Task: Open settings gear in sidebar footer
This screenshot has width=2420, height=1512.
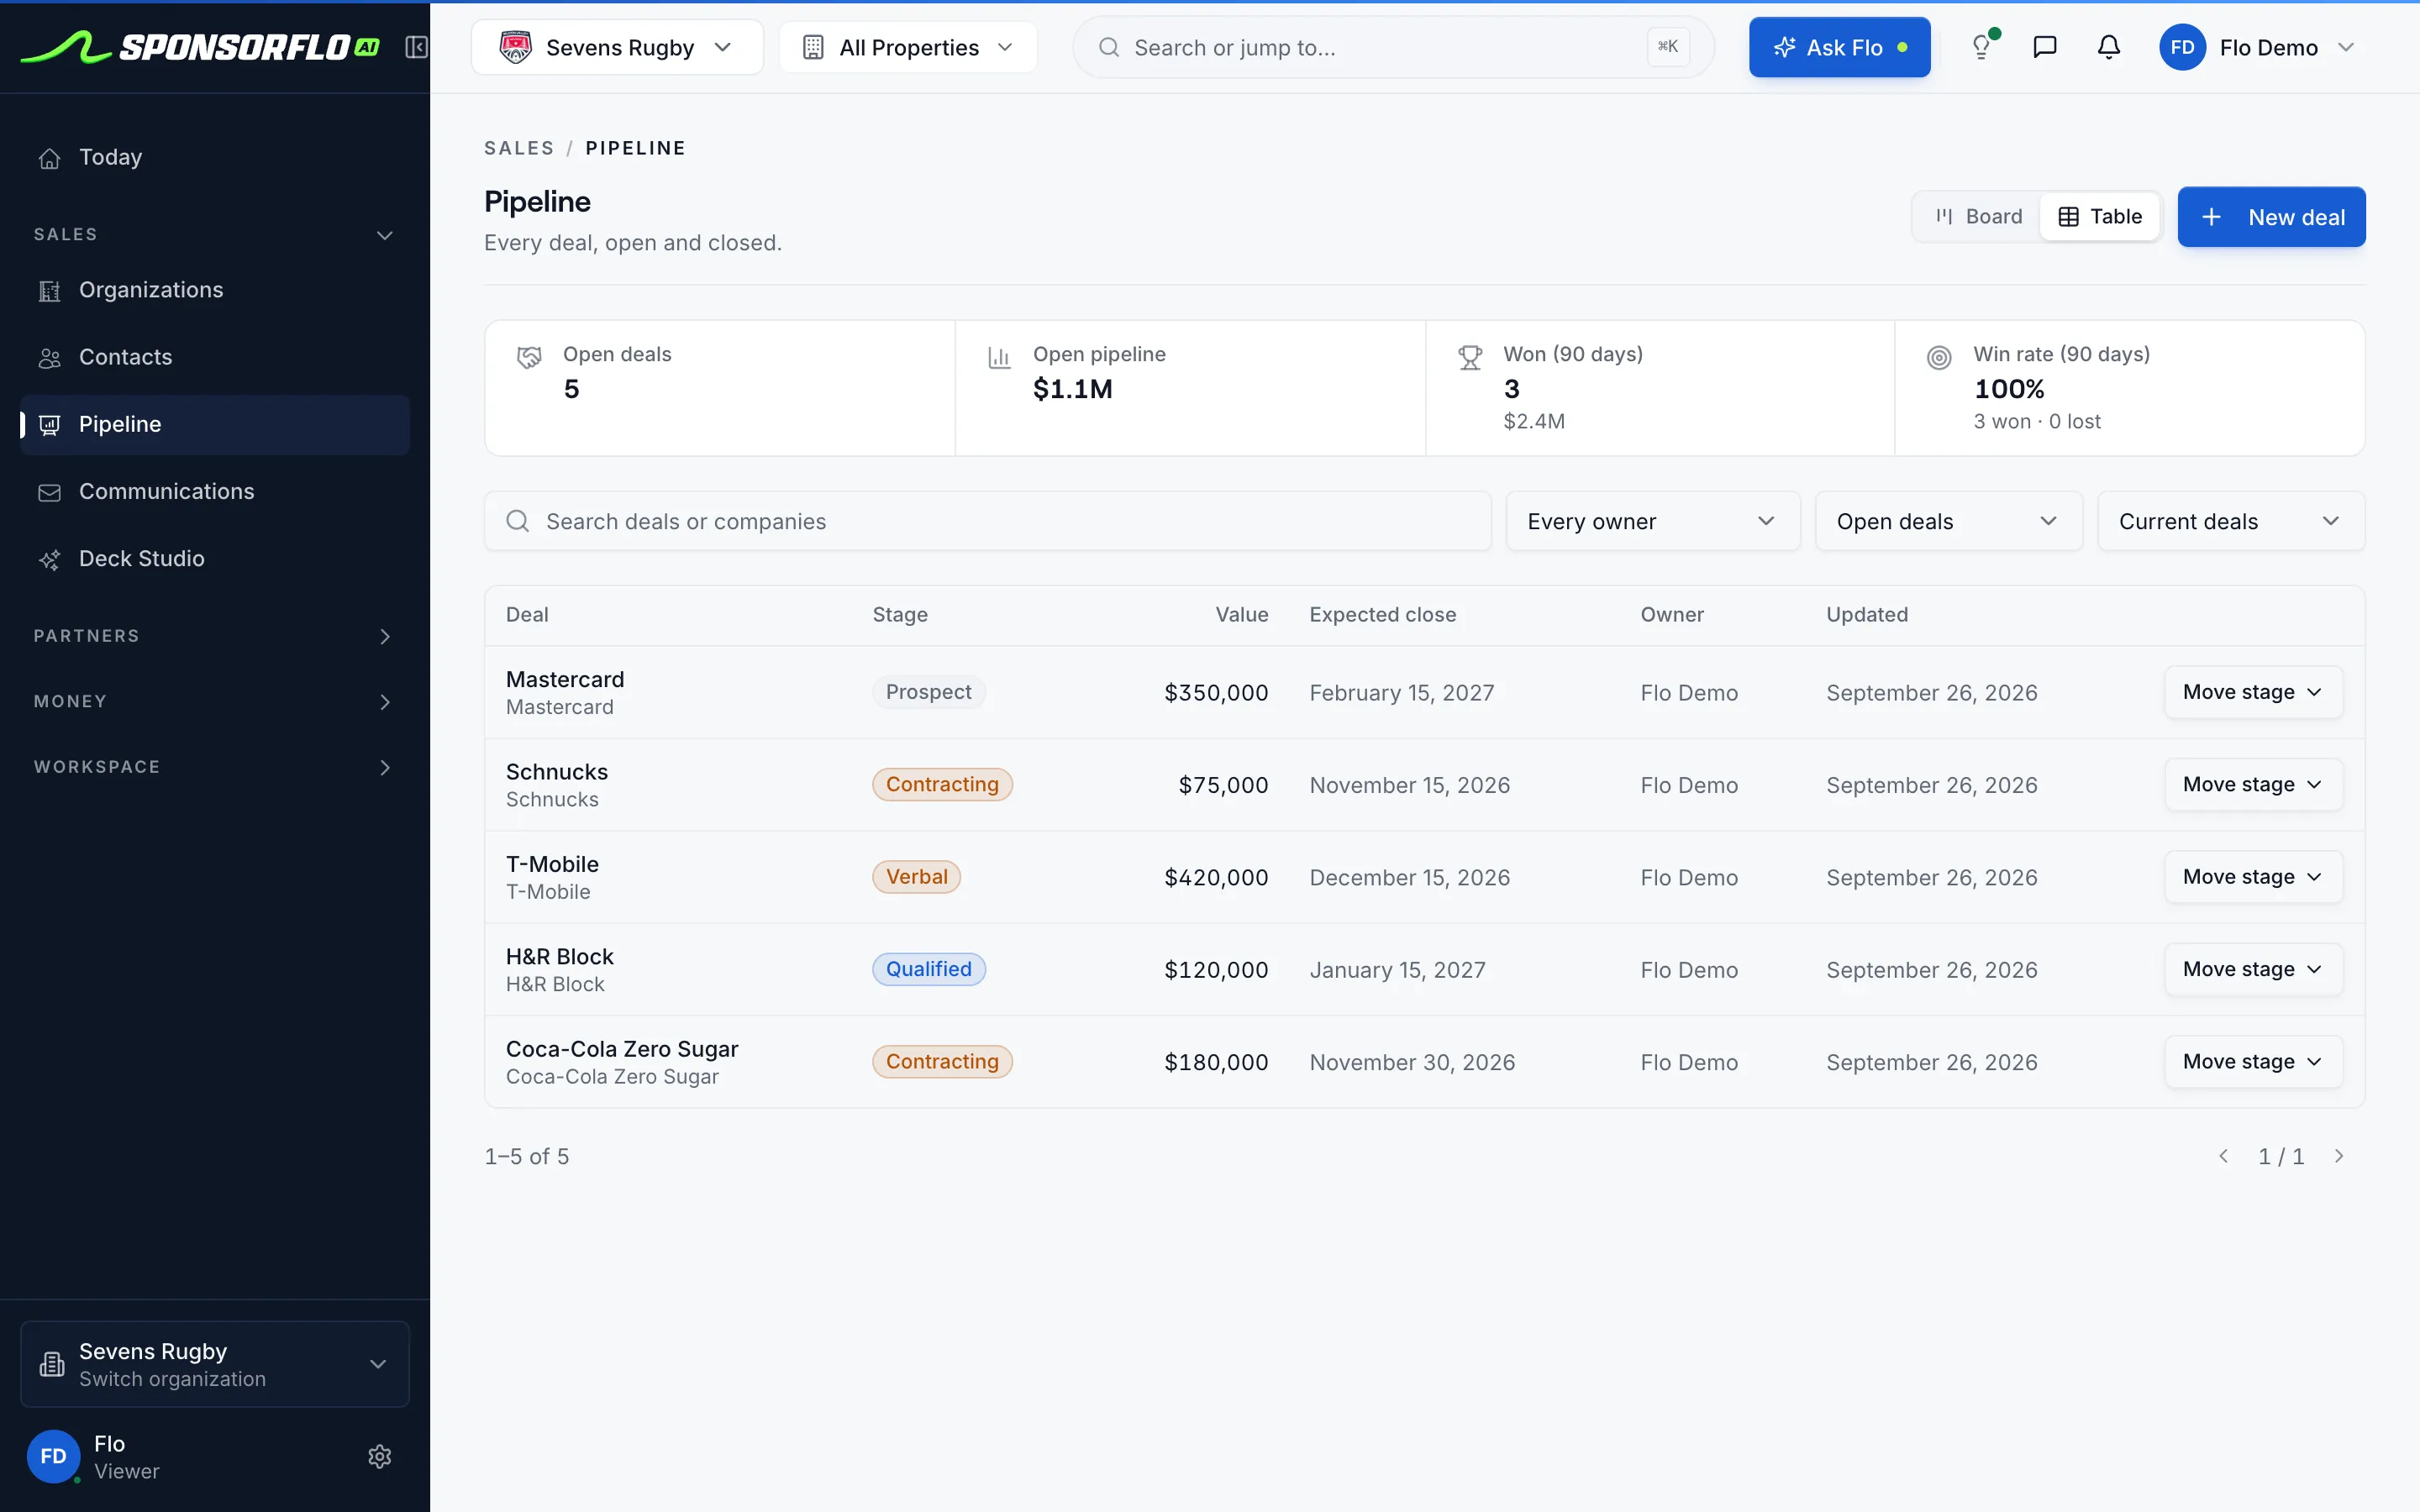Action: pos(379,1456)
